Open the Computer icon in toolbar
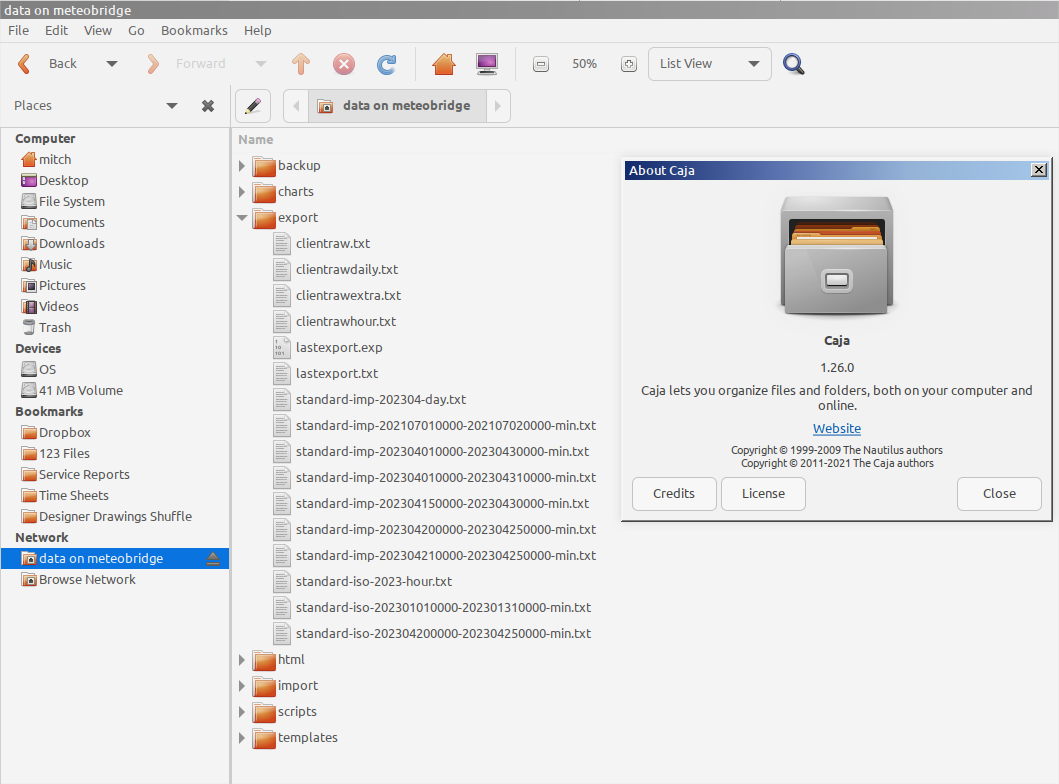Screen dimensions: 1059x784 (486, 64)
